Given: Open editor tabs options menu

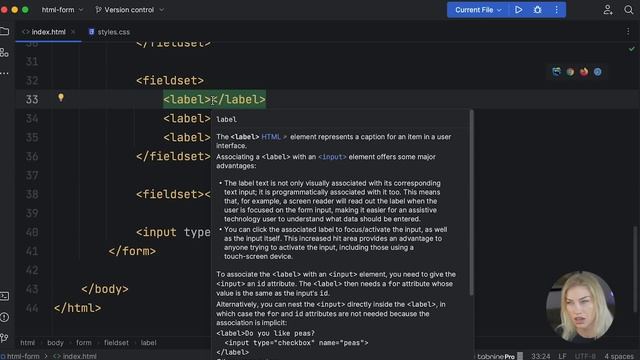Looking at the screenshot, I should (628, 32).
